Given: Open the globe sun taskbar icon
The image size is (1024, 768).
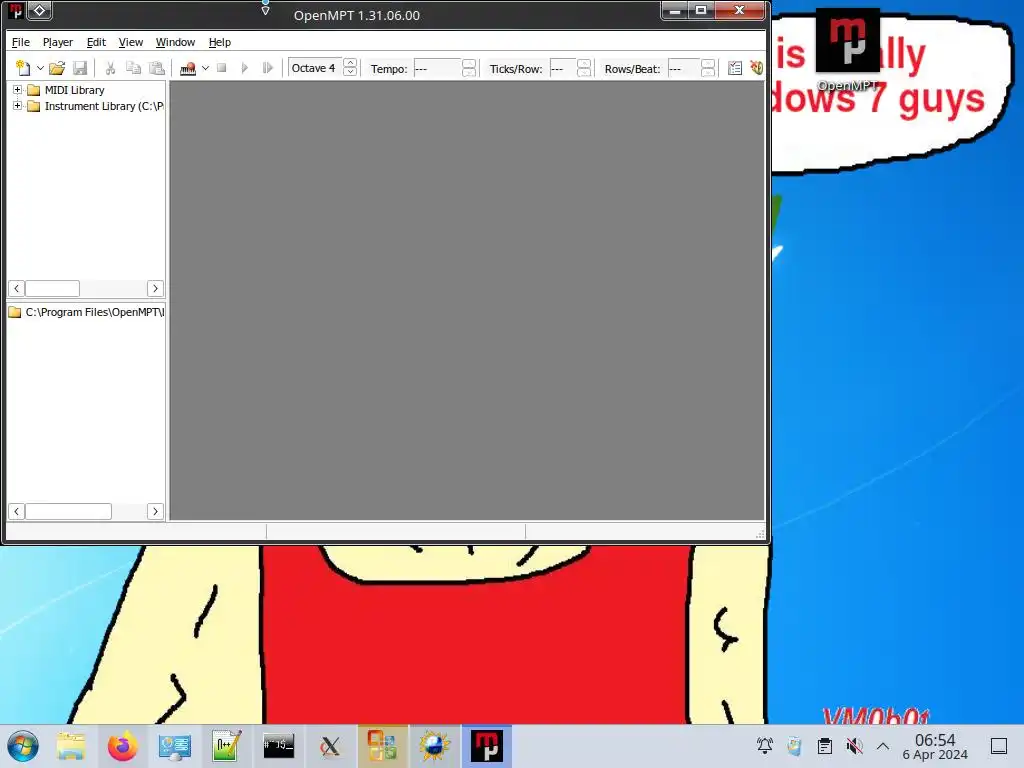Looking at the screenshot, I should pos(434,746).
